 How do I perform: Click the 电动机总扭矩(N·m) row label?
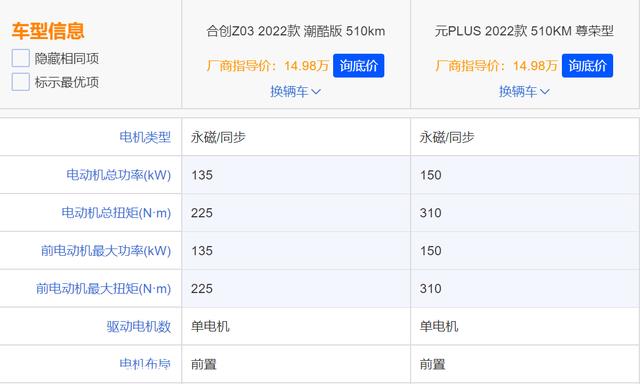tap(116, 213)
